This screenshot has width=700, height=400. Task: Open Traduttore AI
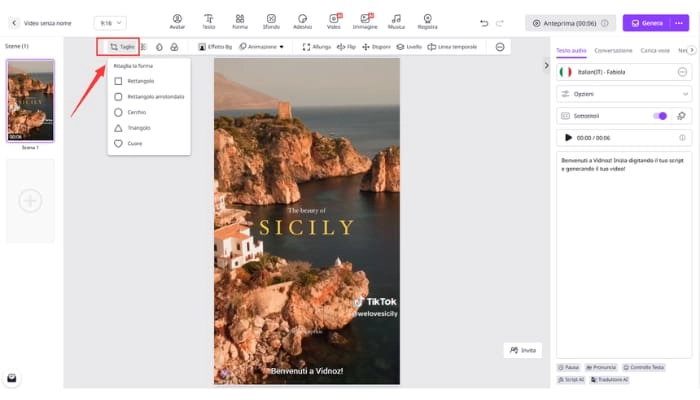(x=609, y=379)
